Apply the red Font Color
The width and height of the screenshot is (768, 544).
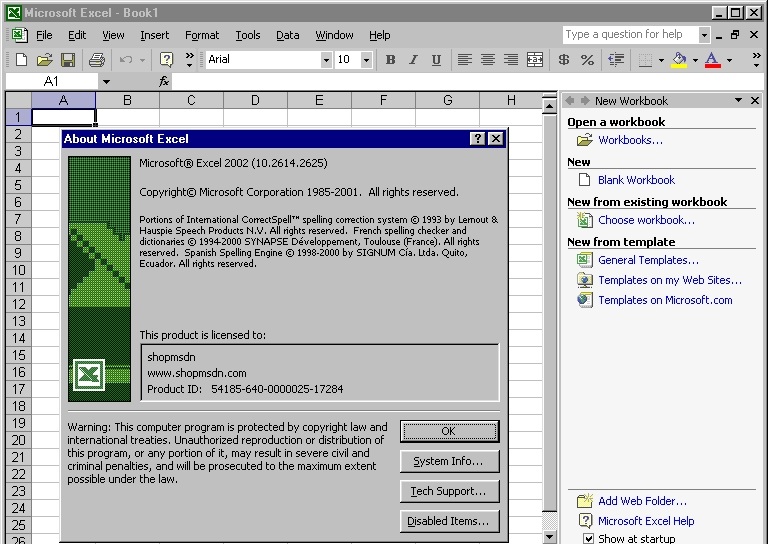click(713, 60)
